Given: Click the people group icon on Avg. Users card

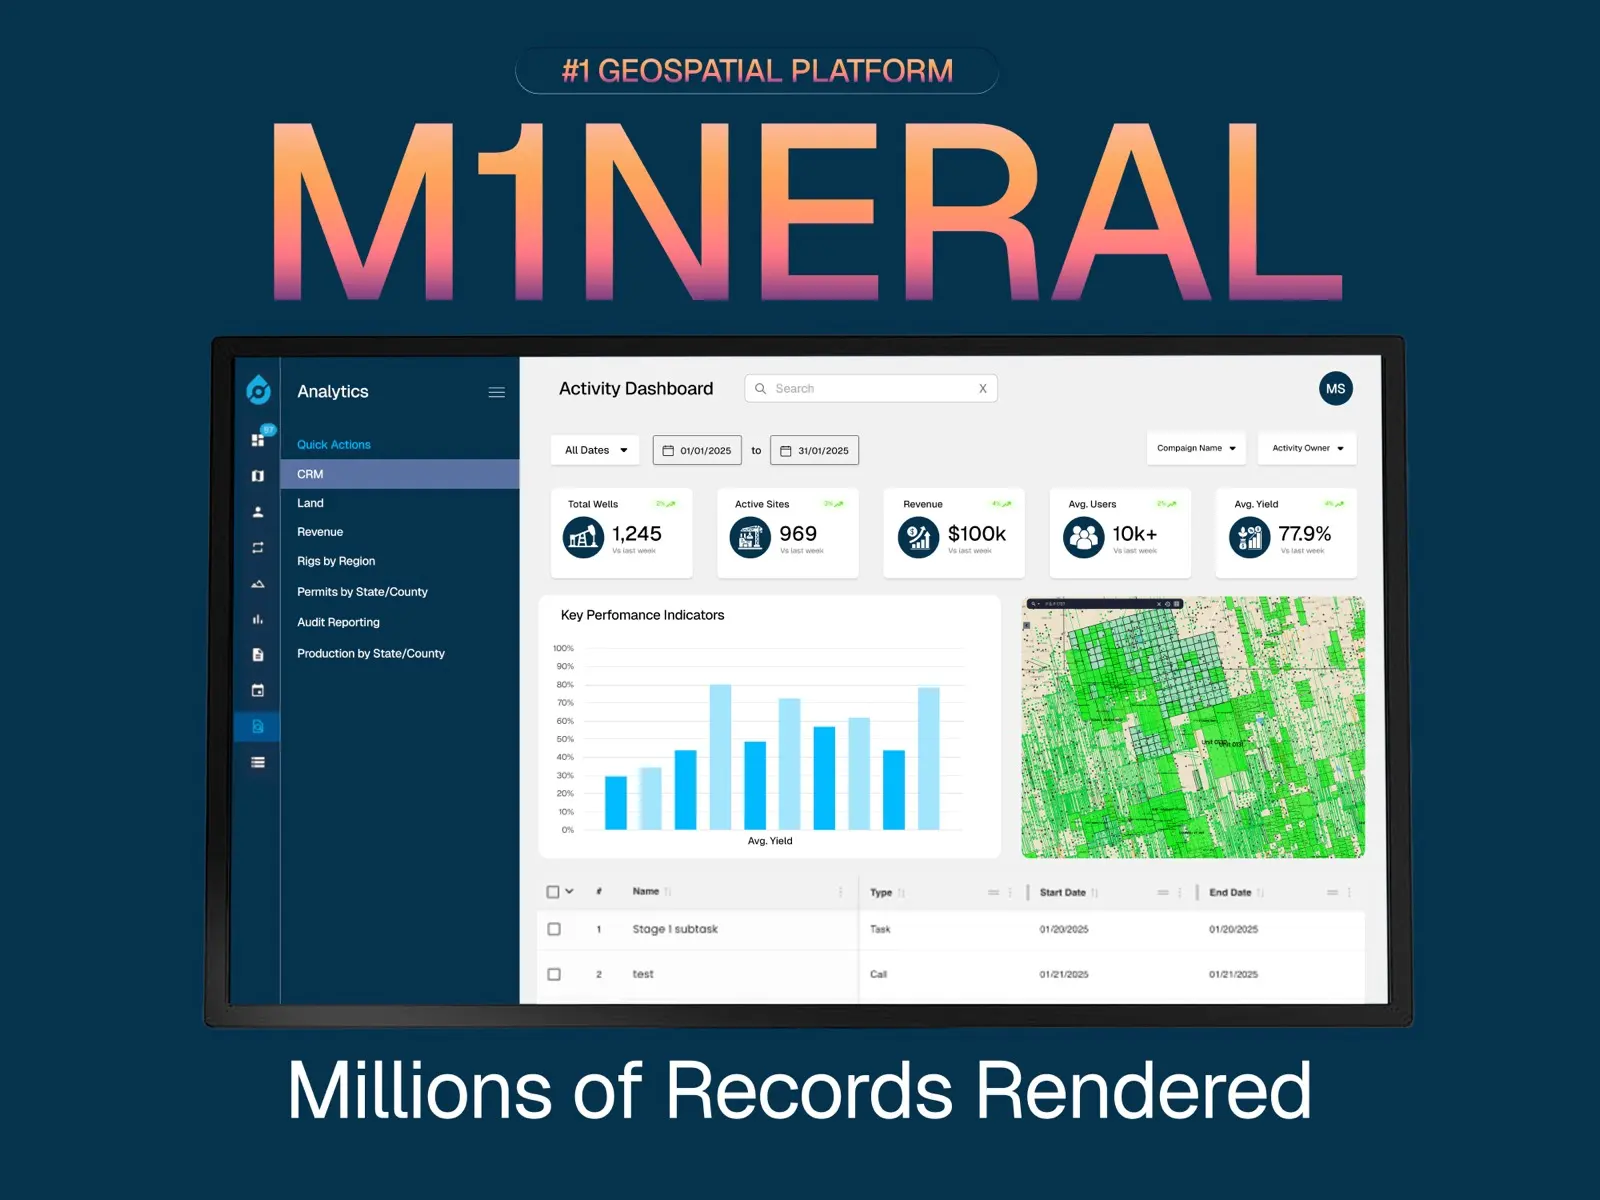Looking at the screenshot, I should click(1083, 538).
